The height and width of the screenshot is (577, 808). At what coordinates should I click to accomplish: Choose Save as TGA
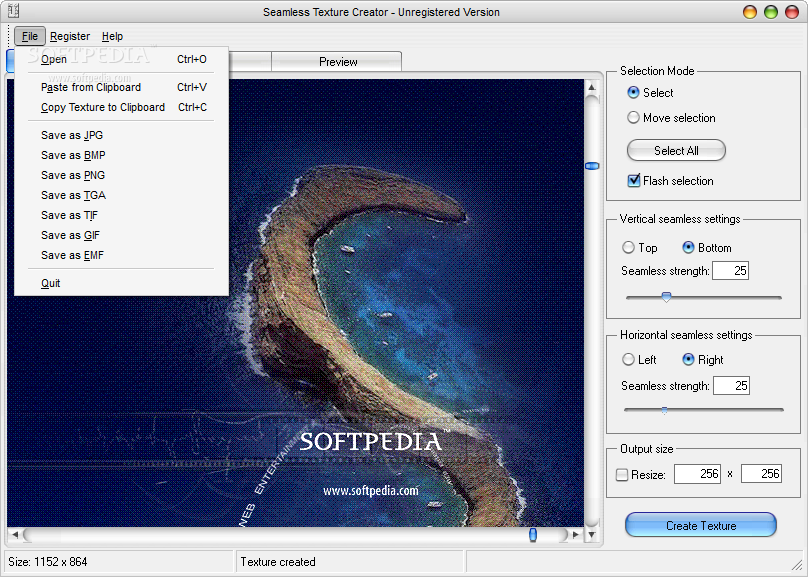[x=124, y=195]
